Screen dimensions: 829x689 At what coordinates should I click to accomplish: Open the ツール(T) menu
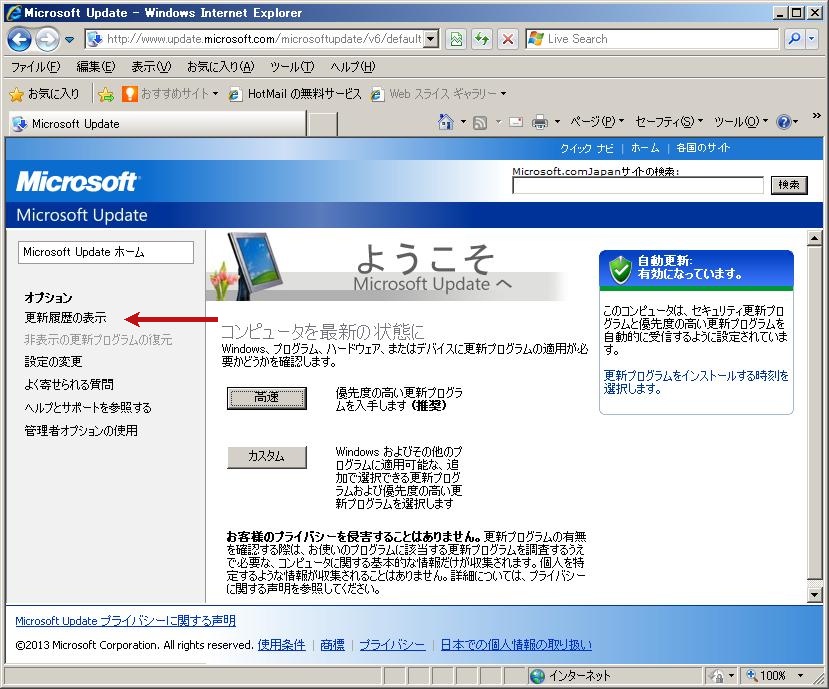pos(292,67)
